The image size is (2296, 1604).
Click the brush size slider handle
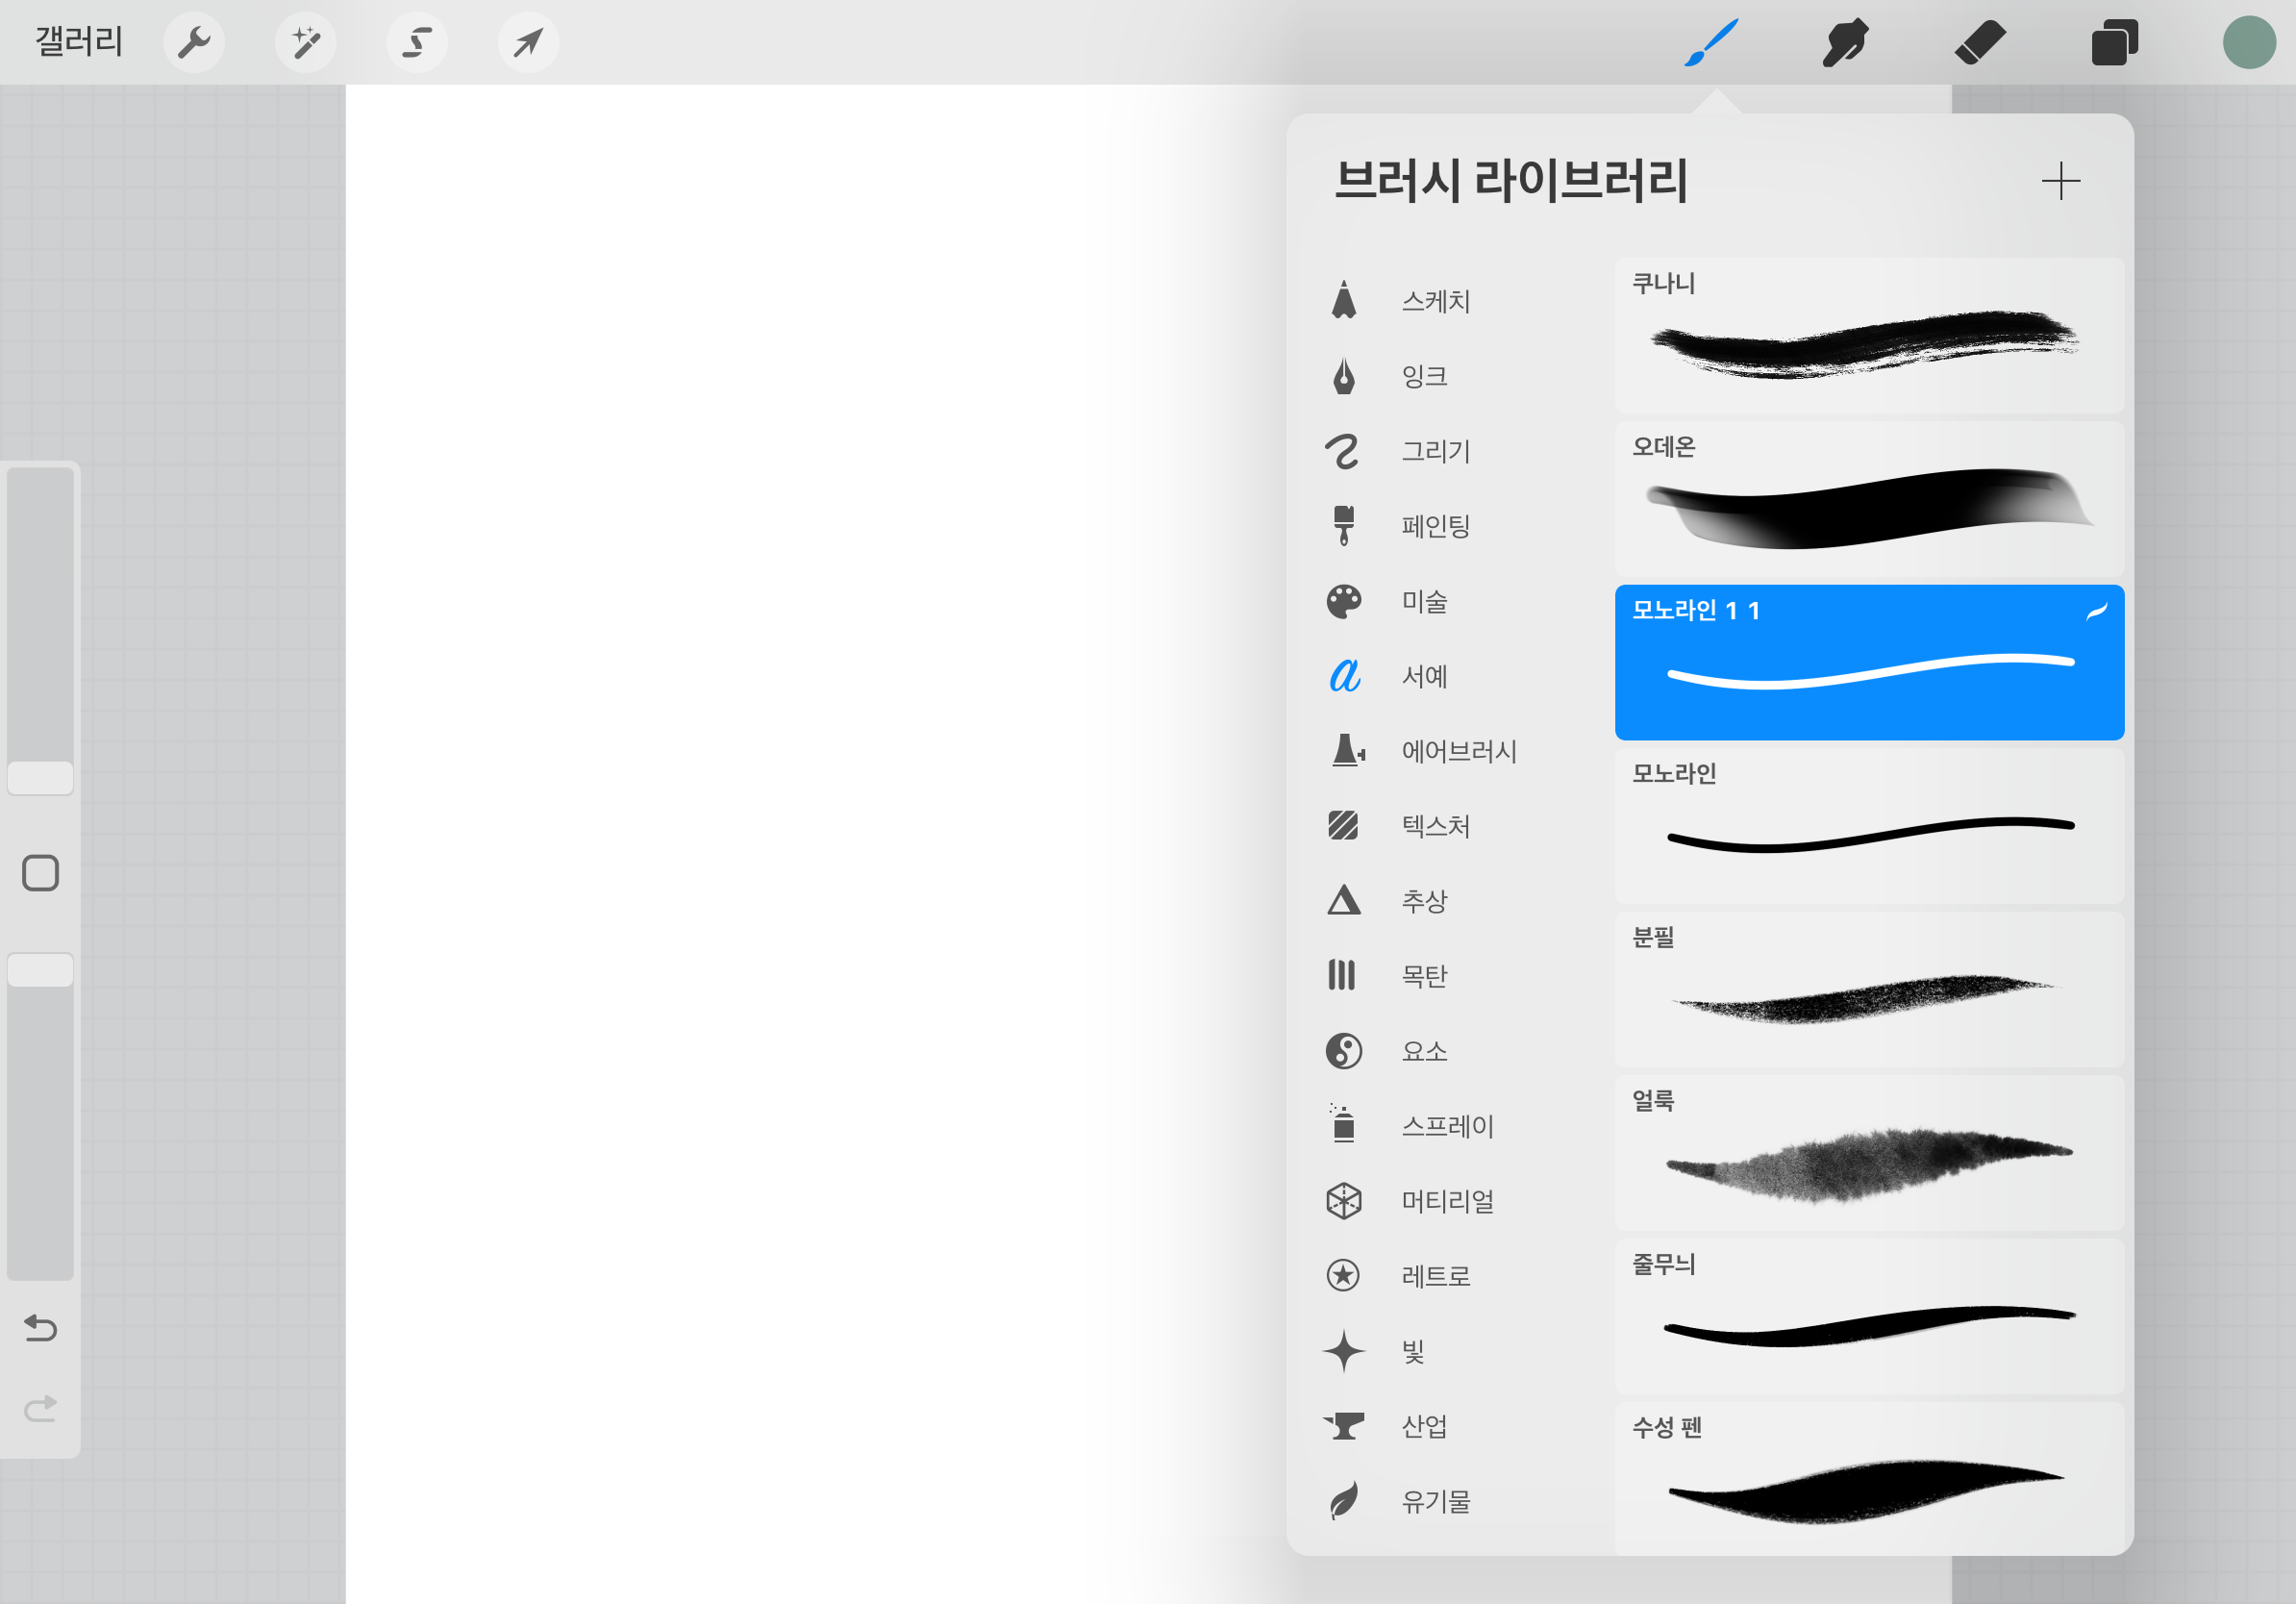click(x=40, y=777)
